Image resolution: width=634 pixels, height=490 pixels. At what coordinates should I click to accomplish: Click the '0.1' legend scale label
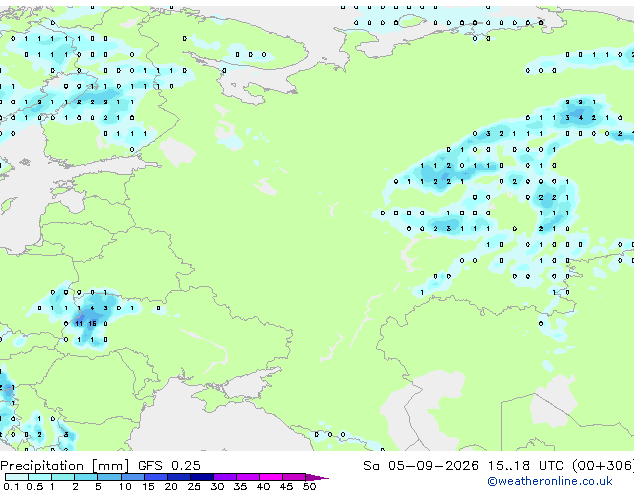coord(11,486)
